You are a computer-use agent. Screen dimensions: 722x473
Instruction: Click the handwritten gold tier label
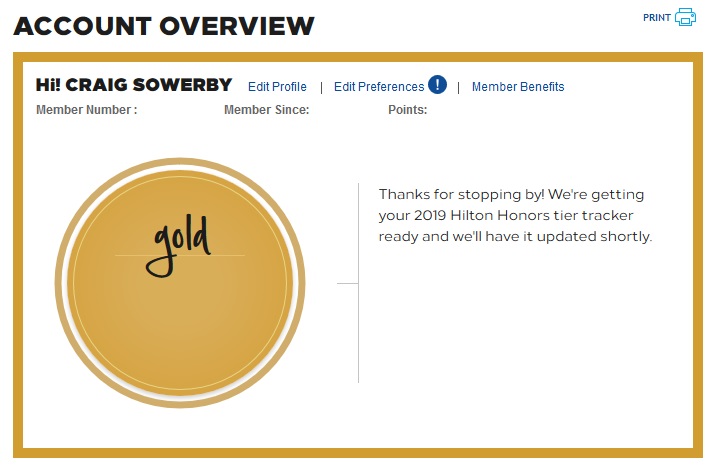(x=180, y=243)
